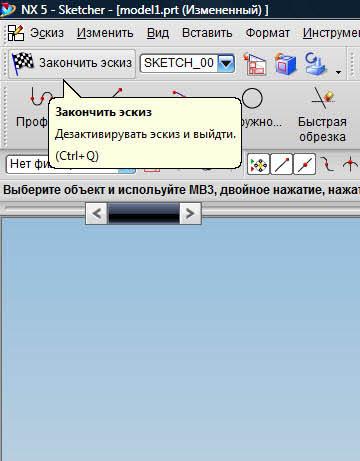Open the Вставить menu

click(207, 33)
